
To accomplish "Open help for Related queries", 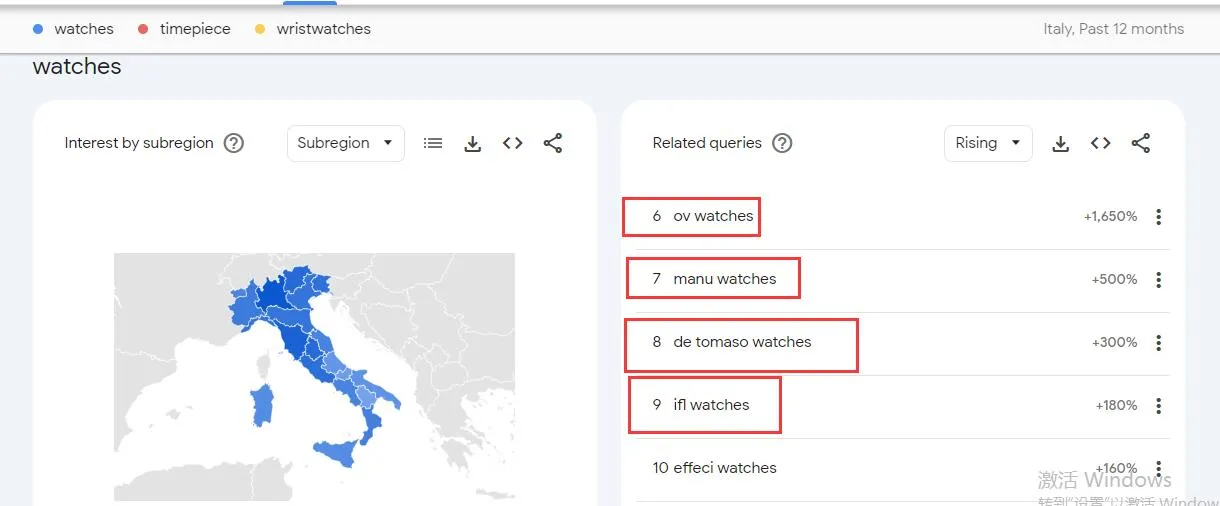I will tap(782, 143).
